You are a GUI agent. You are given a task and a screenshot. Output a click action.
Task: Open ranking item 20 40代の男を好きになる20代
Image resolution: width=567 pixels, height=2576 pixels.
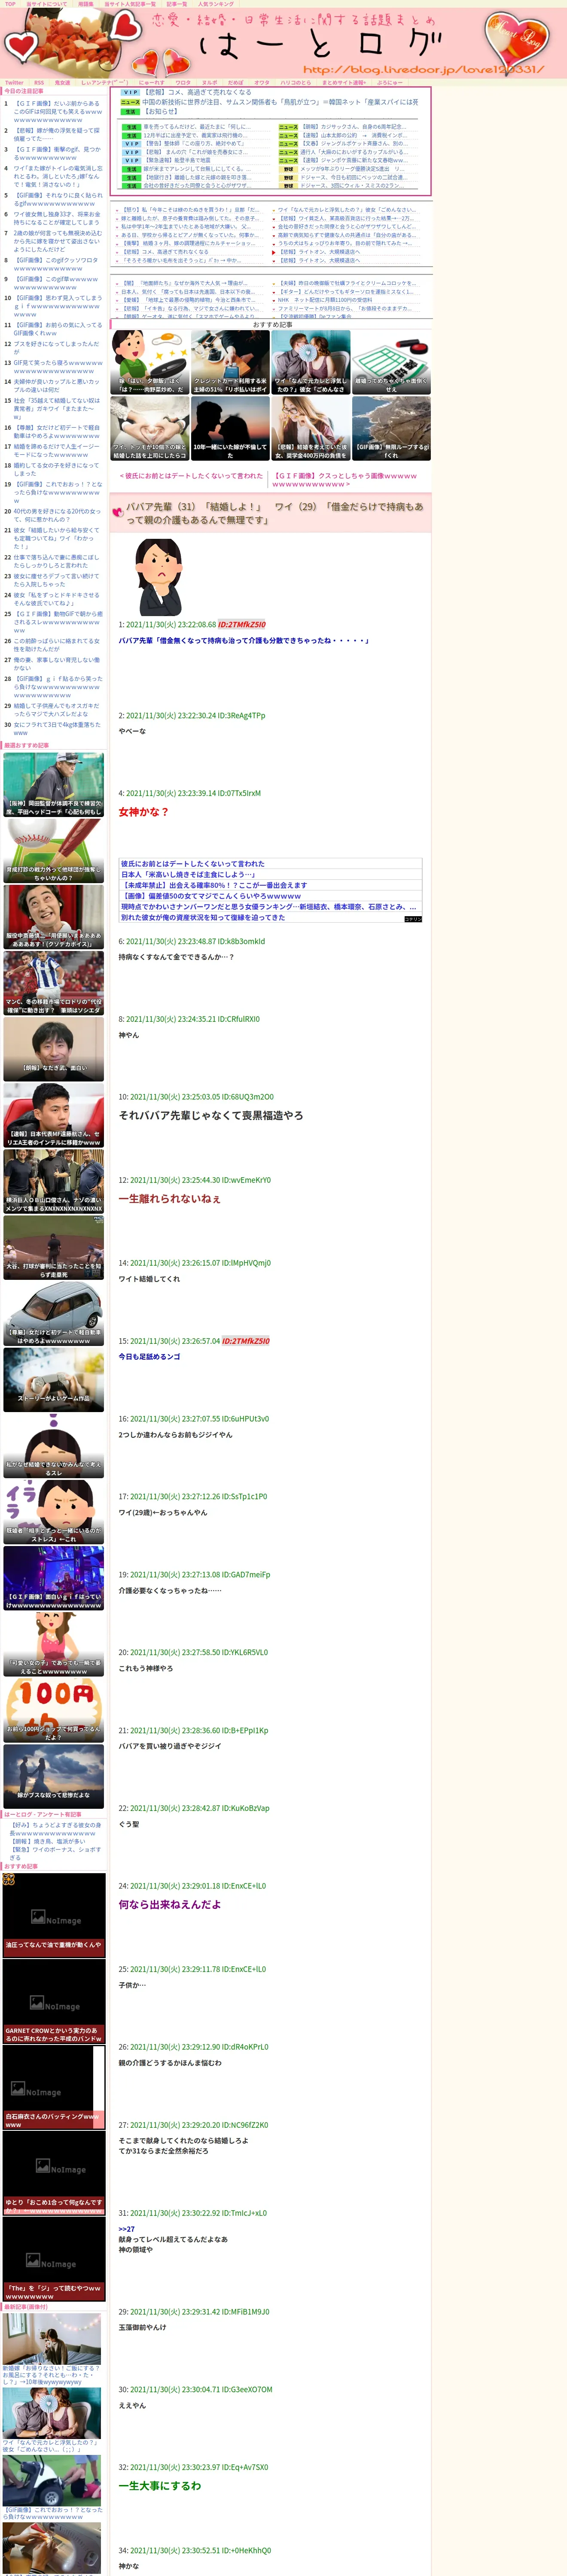[x=57, y=515]
